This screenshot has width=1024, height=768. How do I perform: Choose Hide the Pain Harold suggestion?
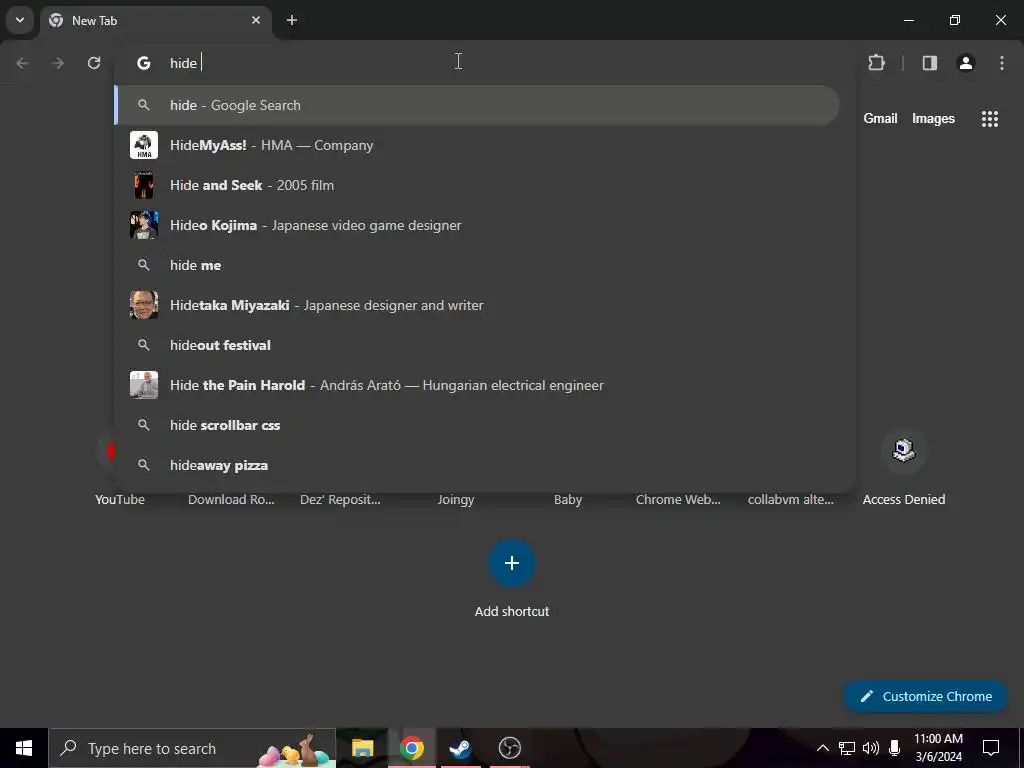pos(477,385)
